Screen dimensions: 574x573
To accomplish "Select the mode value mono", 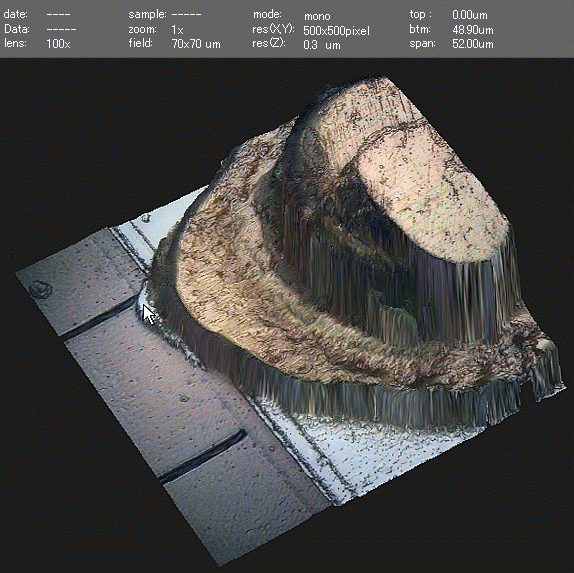I will (317, 16).
